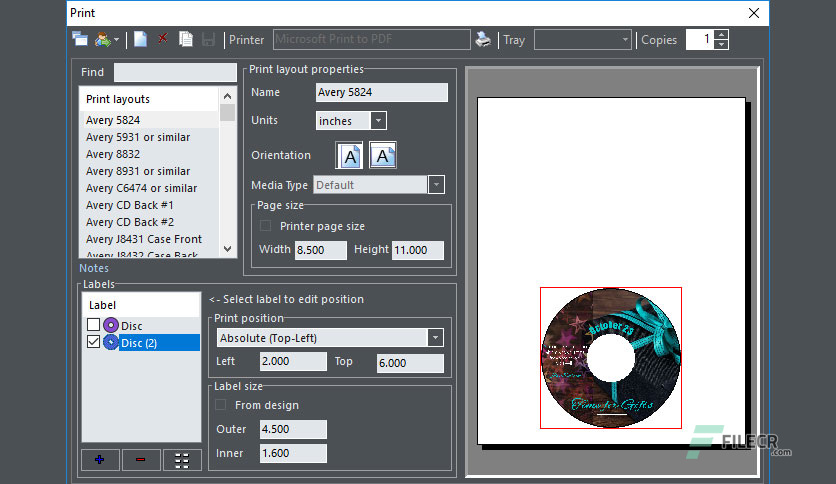
Task: Open the Units inches dropdown
Action: [351, 121]
